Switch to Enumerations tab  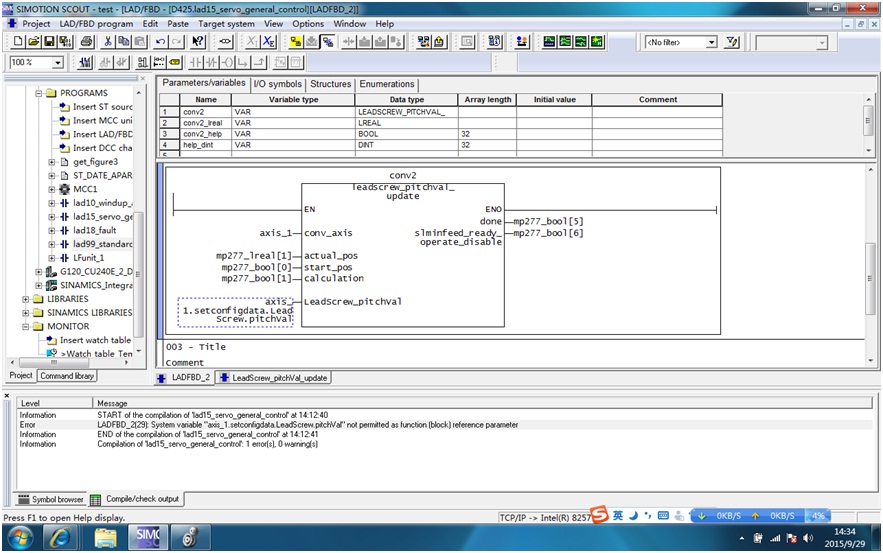click(x=387, y=84)
